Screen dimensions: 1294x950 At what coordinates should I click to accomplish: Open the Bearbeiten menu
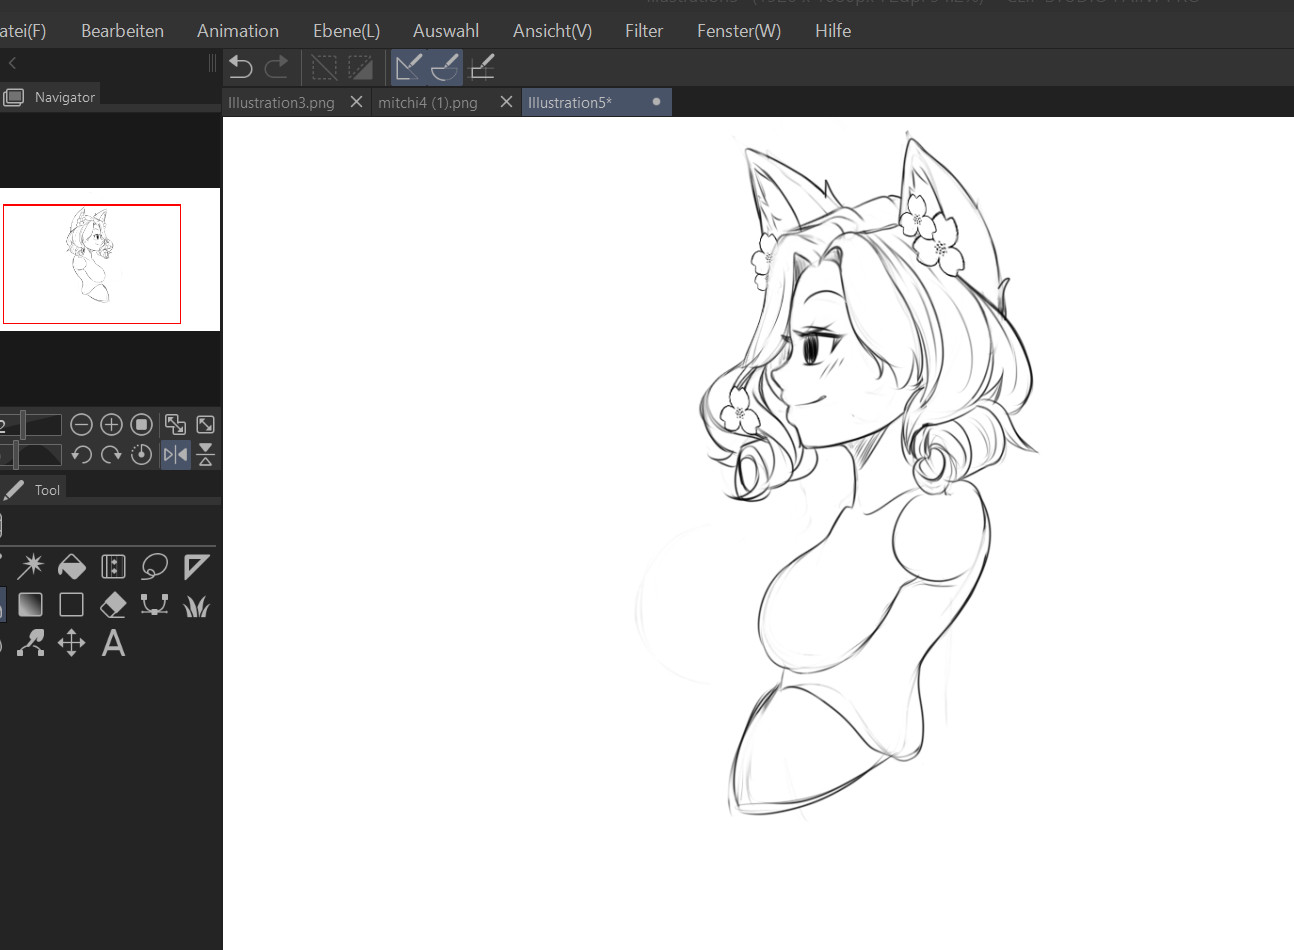click(122, 31)
